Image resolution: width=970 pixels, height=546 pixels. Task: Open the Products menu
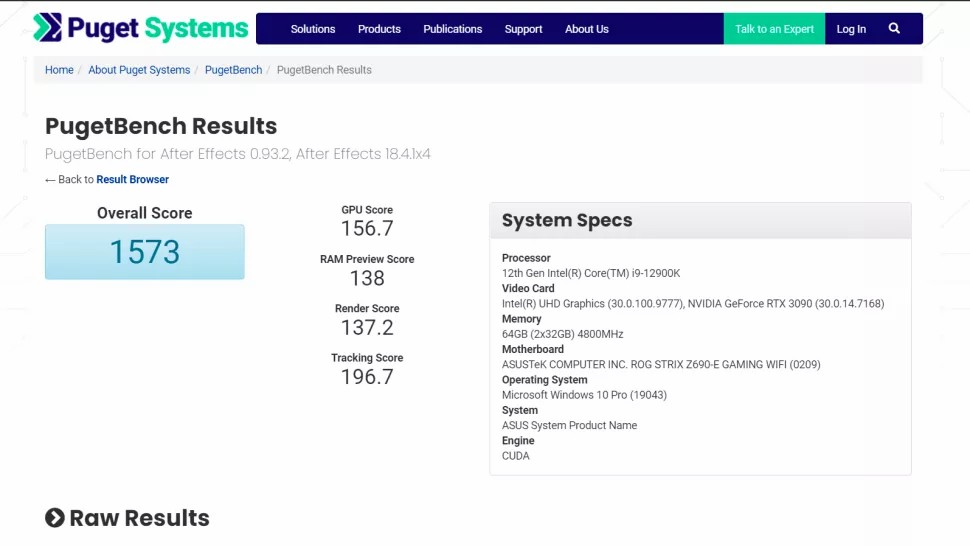coord(379,29)
